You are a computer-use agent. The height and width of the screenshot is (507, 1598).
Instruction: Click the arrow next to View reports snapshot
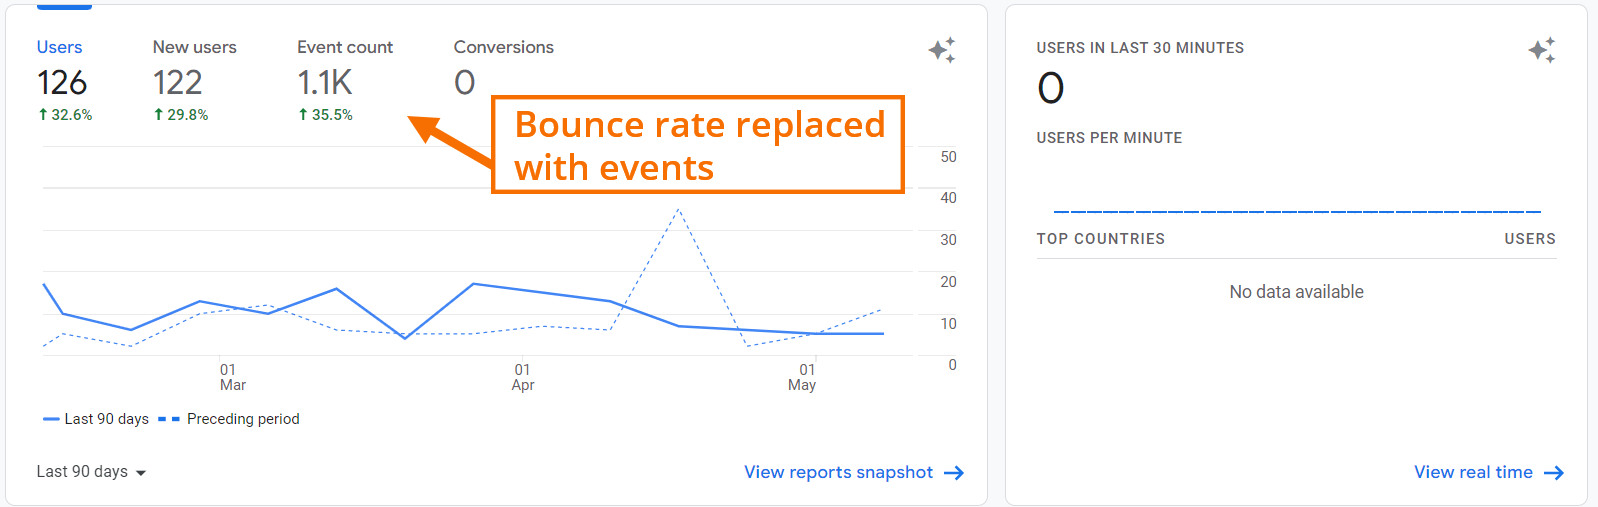pos(954,473)
